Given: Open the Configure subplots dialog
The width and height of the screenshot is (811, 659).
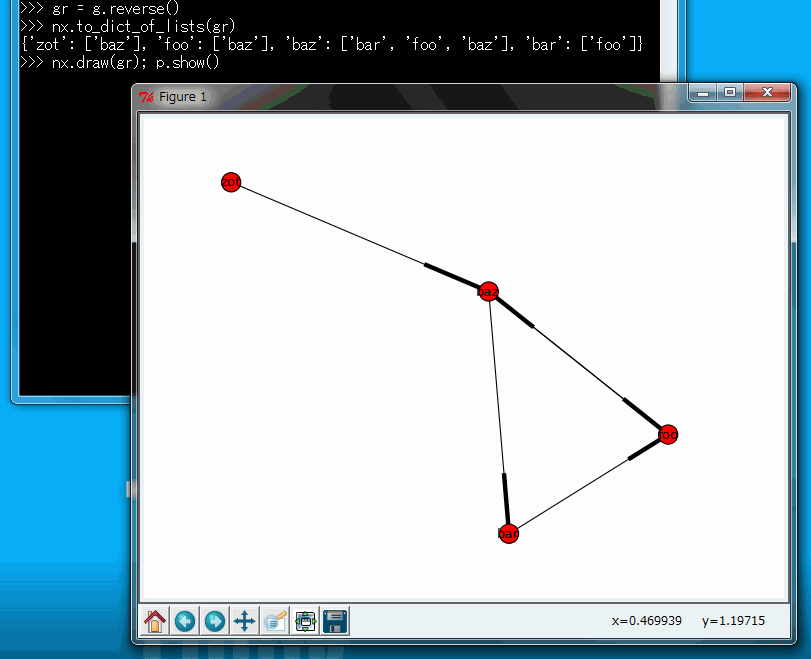Looking at the screenshot, I should click(x=305, y=621).
